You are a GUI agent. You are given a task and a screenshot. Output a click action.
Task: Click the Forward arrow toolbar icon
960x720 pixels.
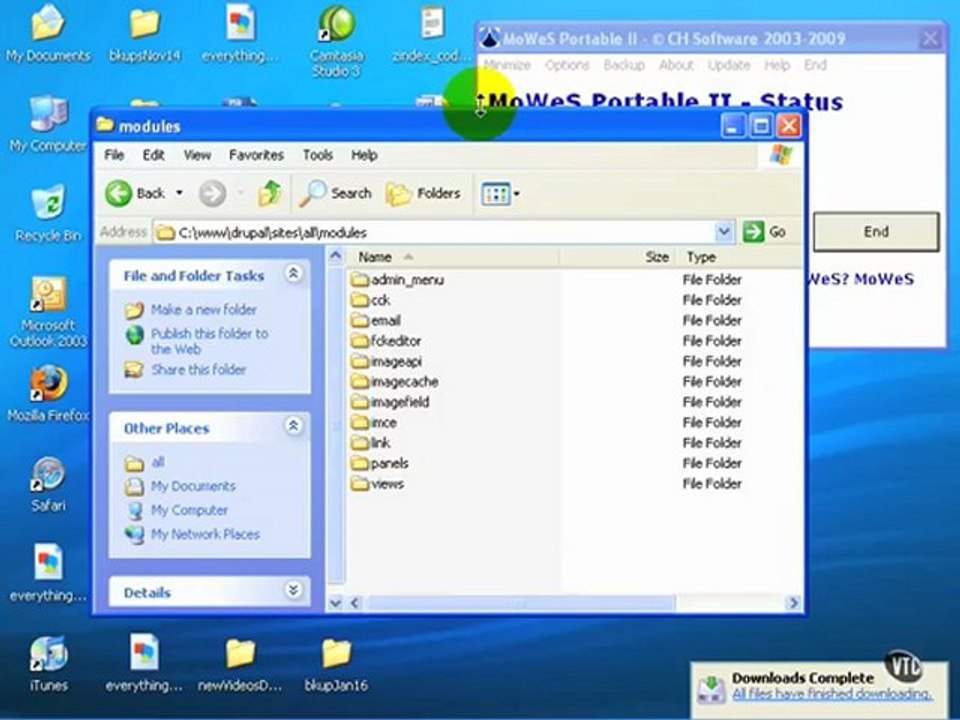pyautogui.click(x=212, y=194)
